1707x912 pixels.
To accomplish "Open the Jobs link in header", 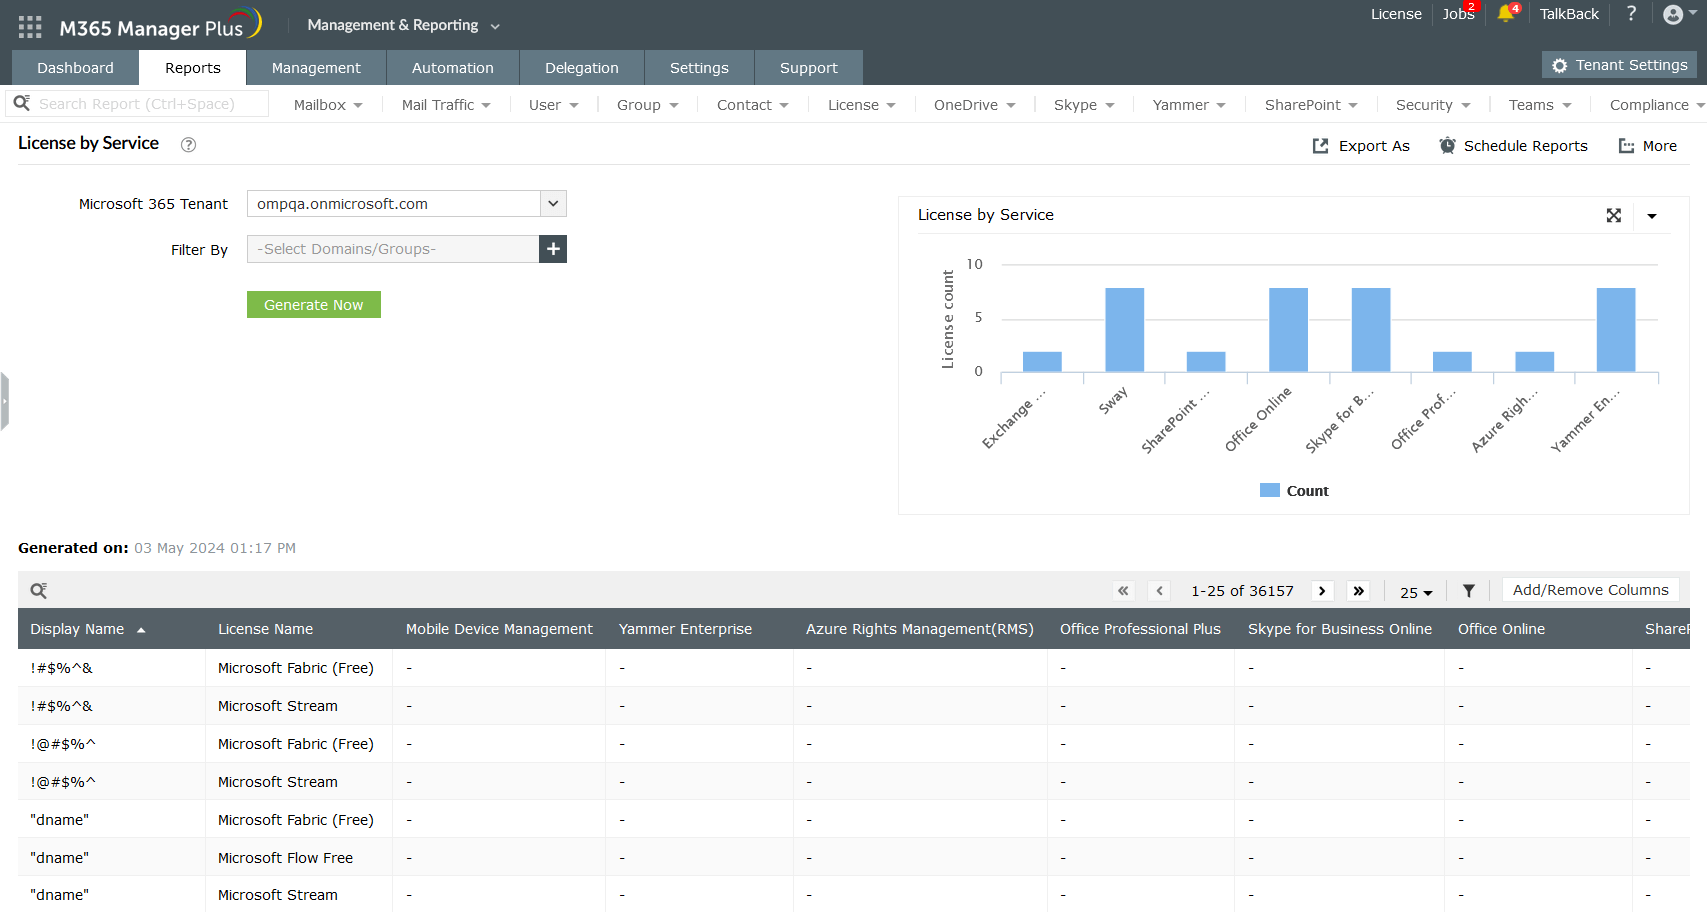I will 1458,14.
